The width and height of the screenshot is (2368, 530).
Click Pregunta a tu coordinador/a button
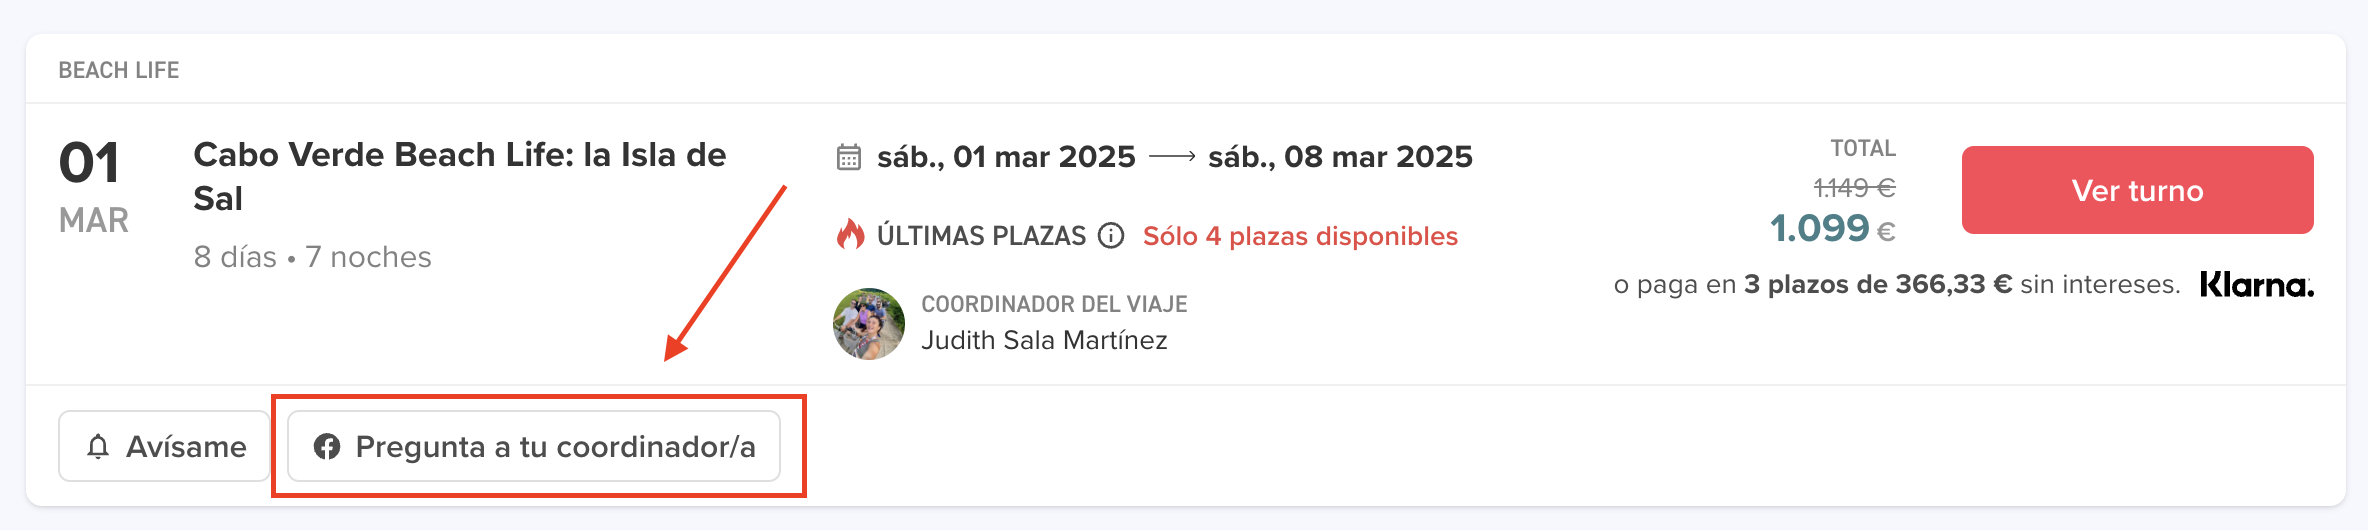534,446
